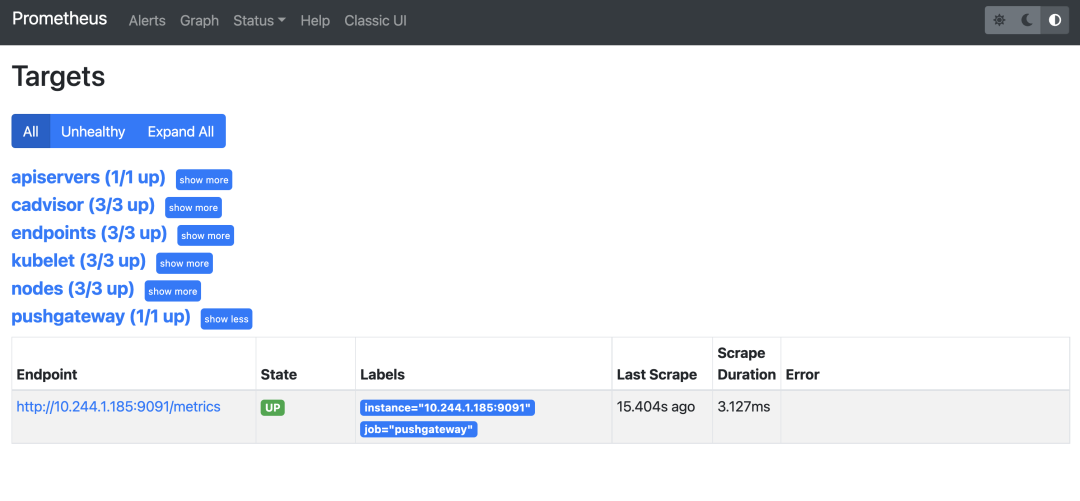The height and width of the screenshot is (501, 1080).
Task: Select the All targets filter
Action: pyautogui.click(x=31, y=131)
